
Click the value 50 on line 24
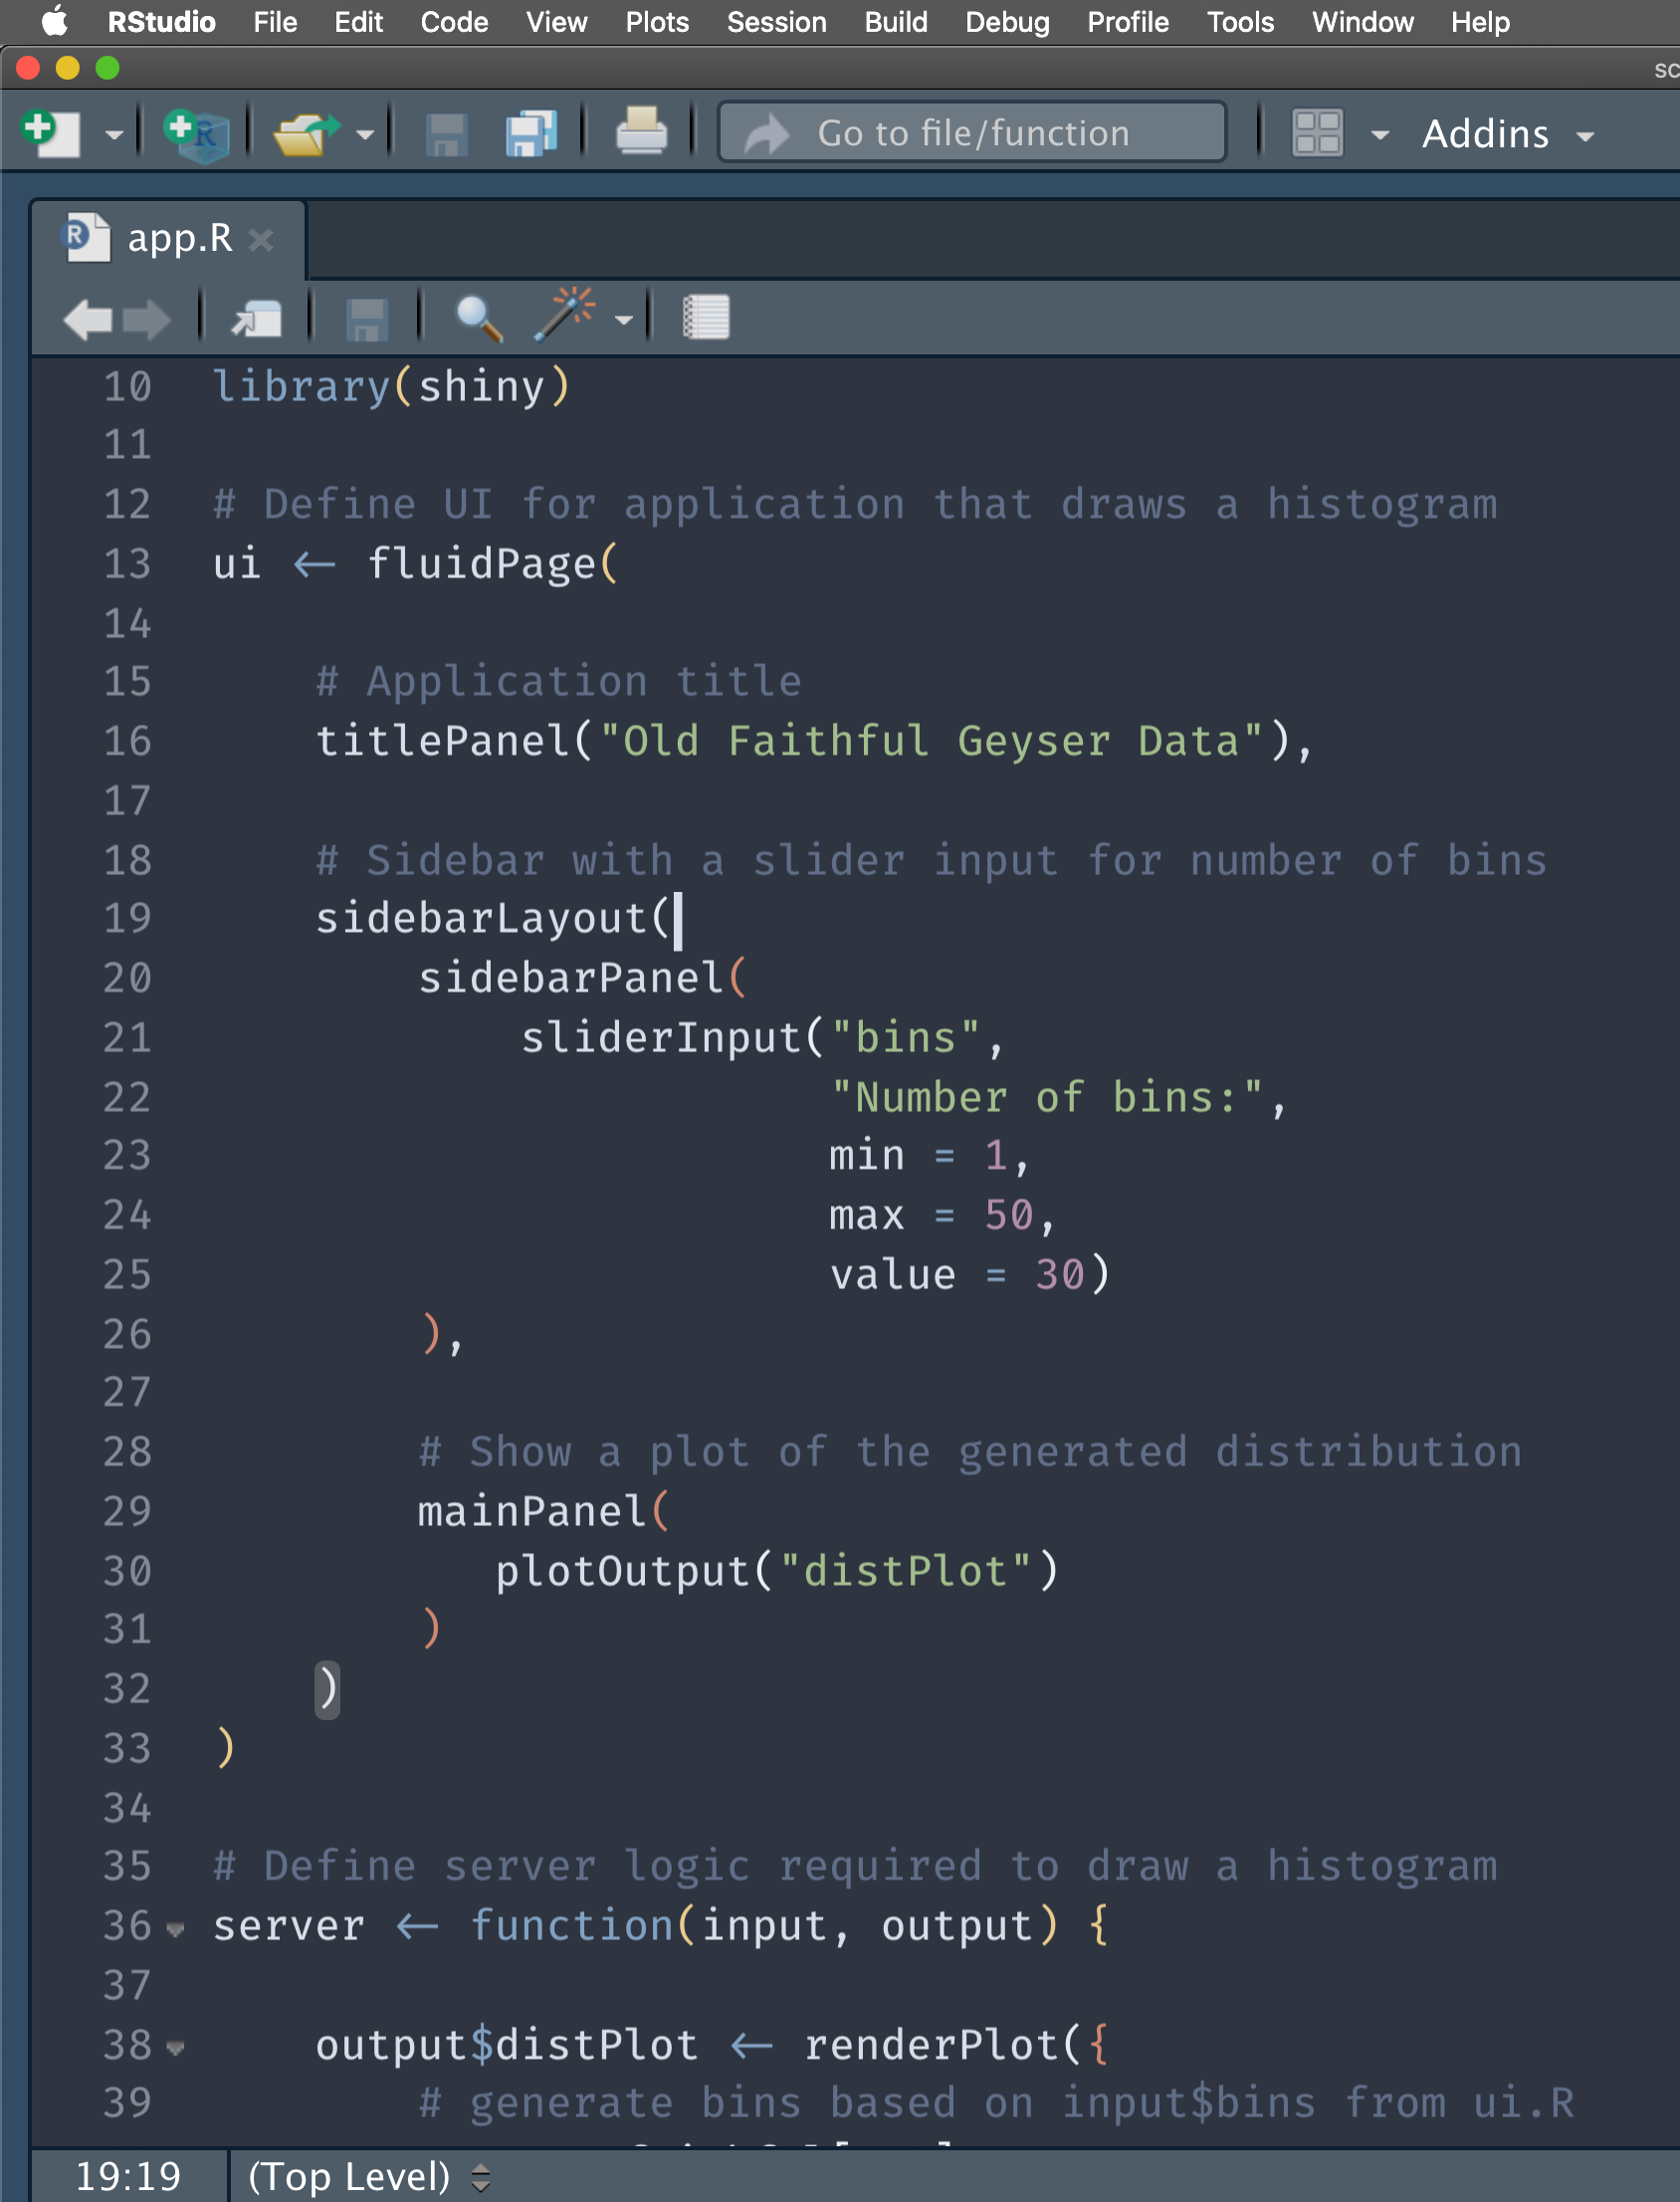pos(1008,1215)
